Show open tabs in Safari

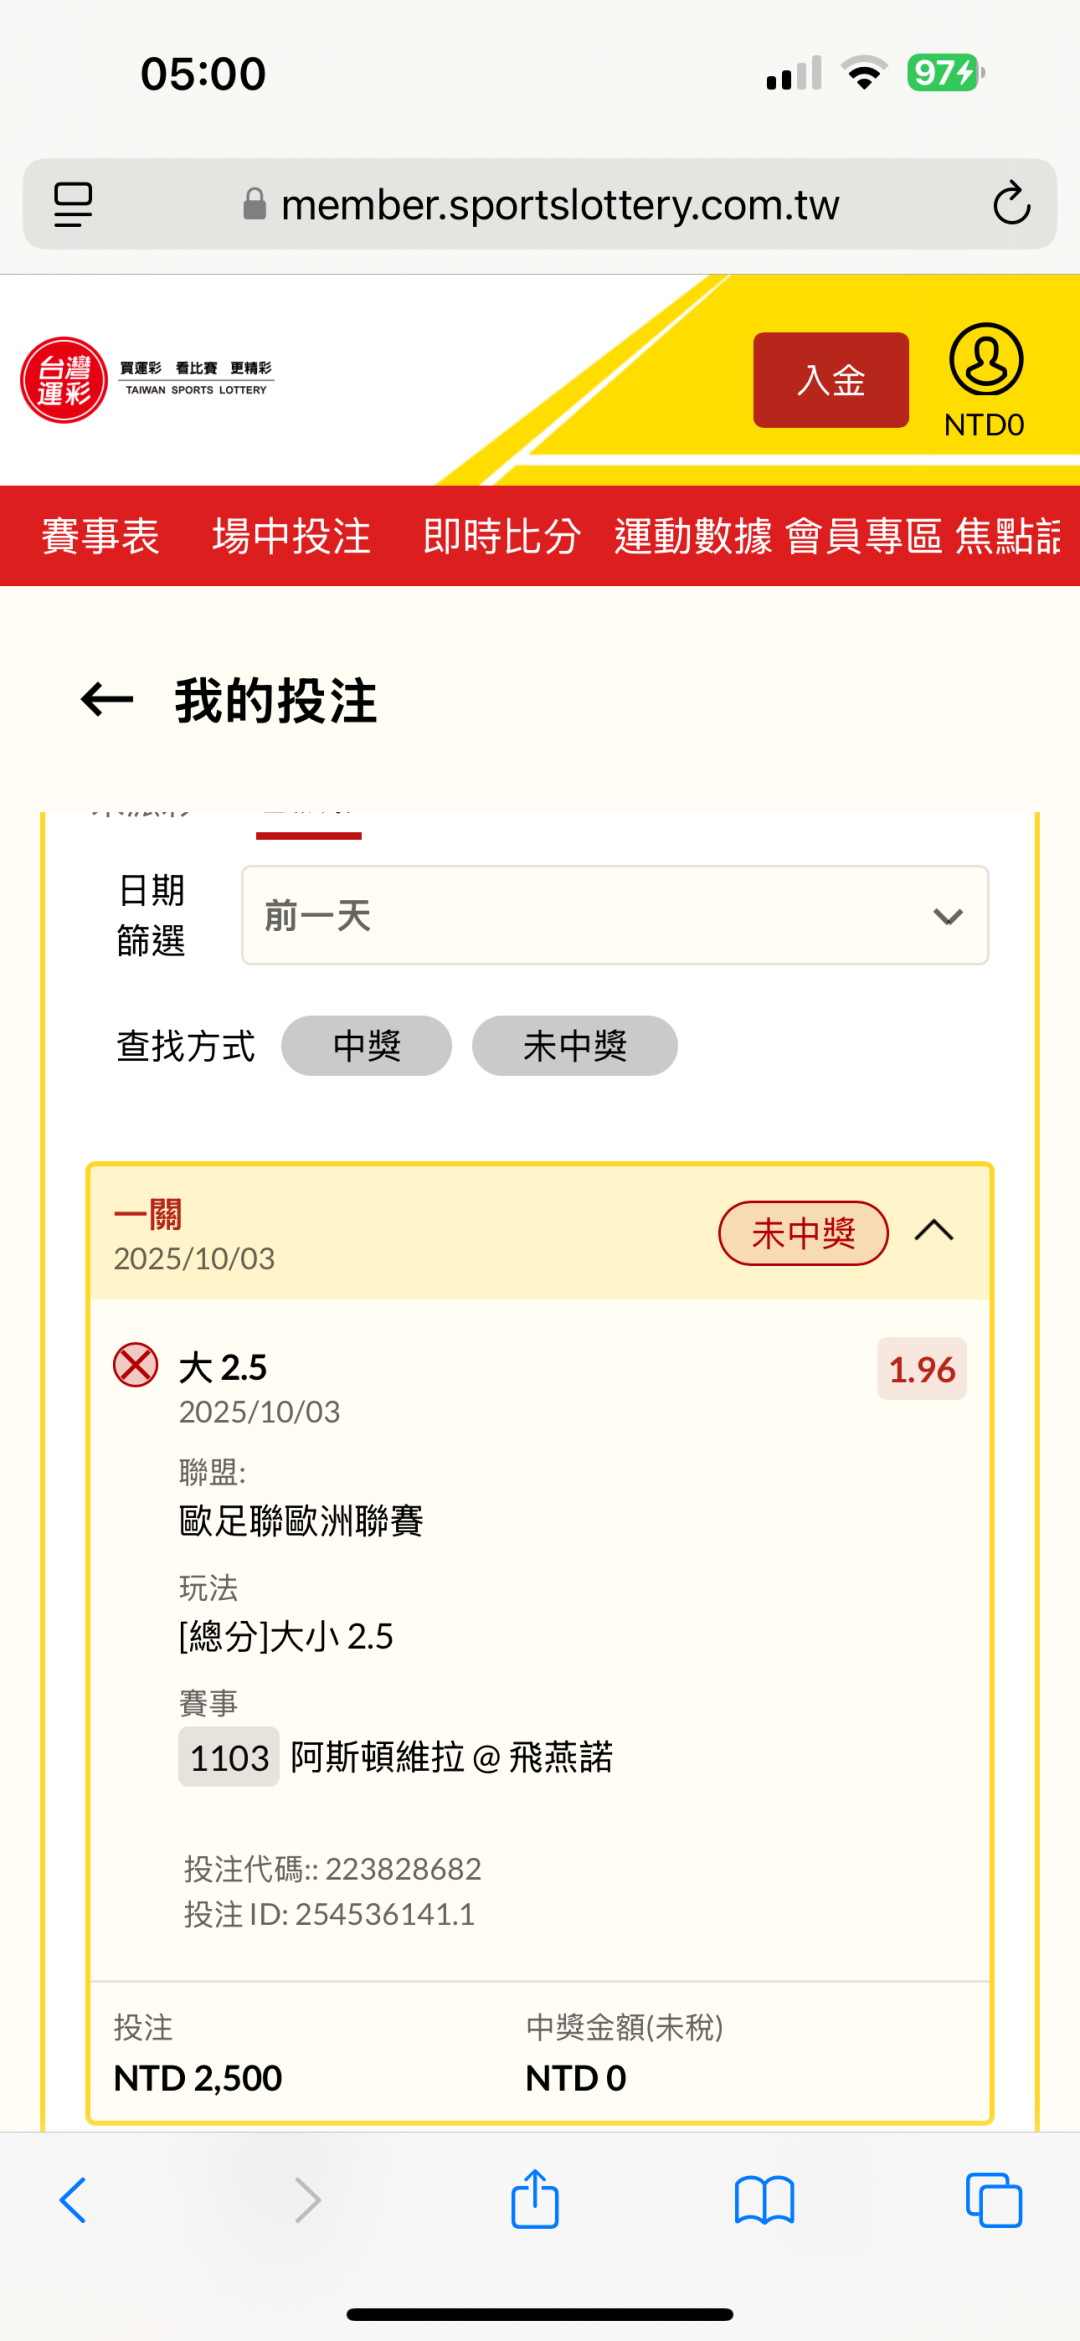pos(993,2200)
